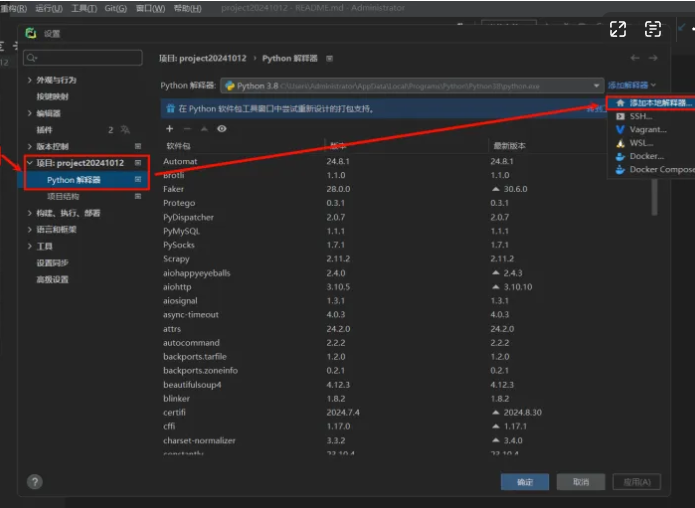
Task: Toggle show early releases eye icon
Action: click(x=222, y=129)
